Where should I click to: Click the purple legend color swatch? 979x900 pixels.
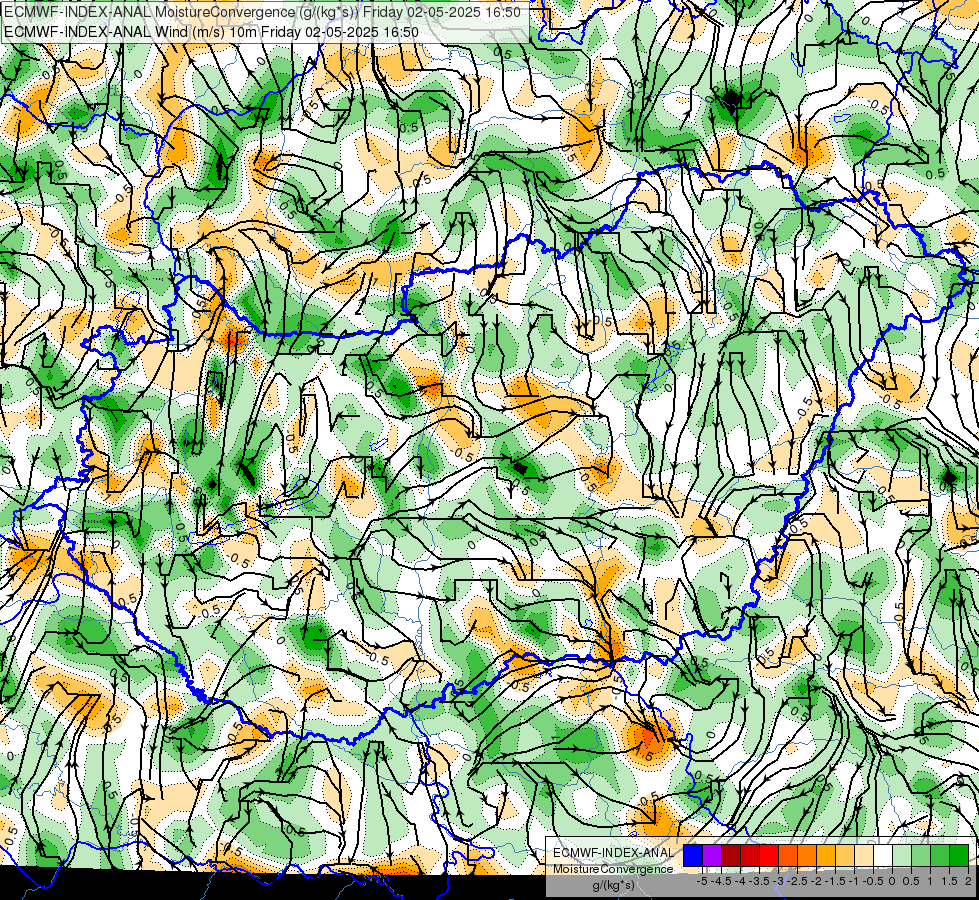[712, 855]
